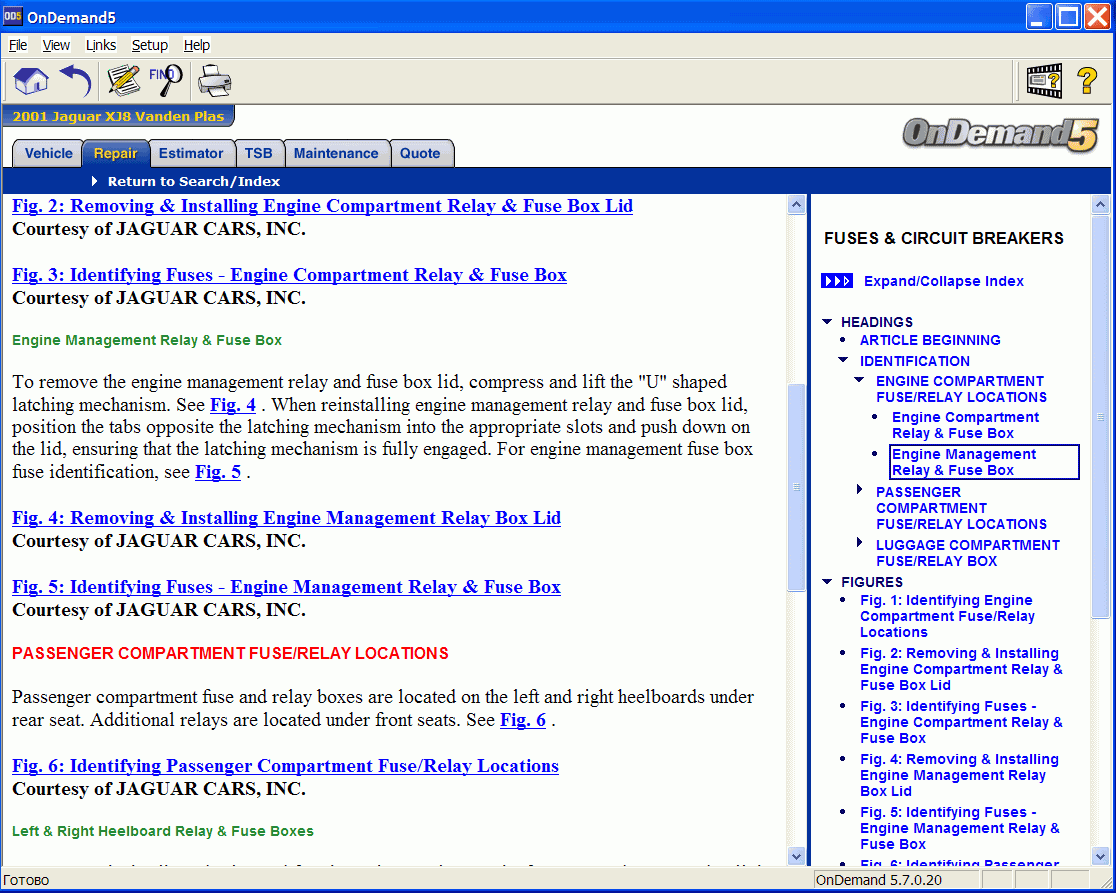This screenshot has width=1116, height=893.
Task: Open the Quote tab
Action: click(420, 154)
